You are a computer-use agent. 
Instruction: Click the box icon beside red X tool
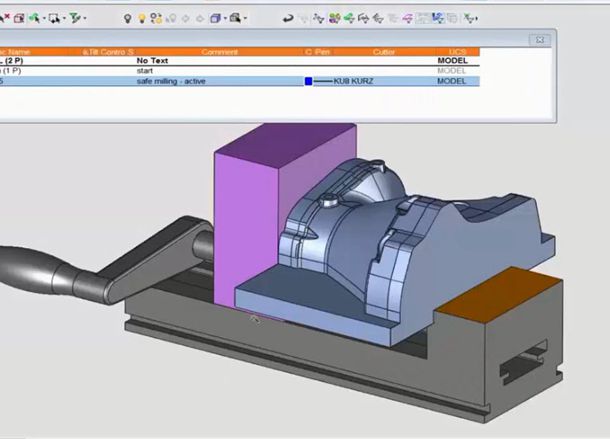19,18
